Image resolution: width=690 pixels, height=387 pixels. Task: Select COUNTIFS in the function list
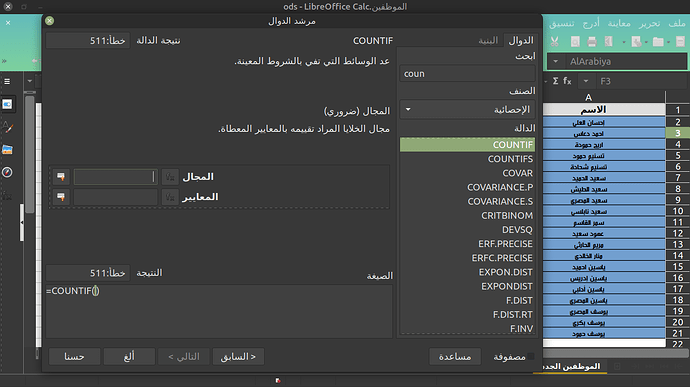(467, 159)
